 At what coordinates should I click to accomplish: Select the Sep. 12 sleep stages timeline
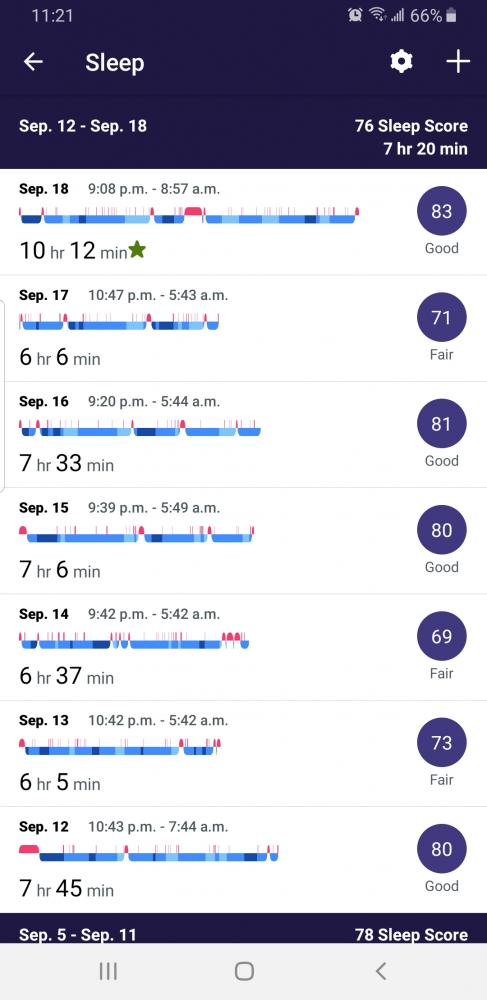tap(149, 853)
